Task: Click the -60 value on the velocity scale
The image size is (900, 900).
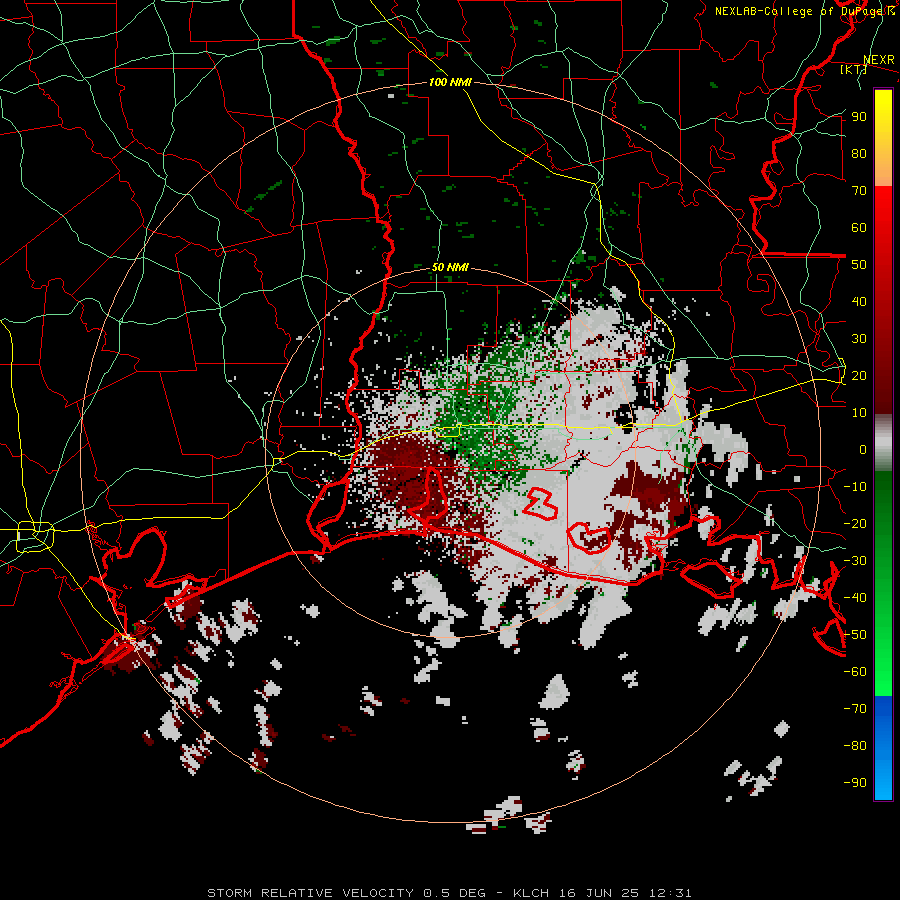Action: pos(855,672)
